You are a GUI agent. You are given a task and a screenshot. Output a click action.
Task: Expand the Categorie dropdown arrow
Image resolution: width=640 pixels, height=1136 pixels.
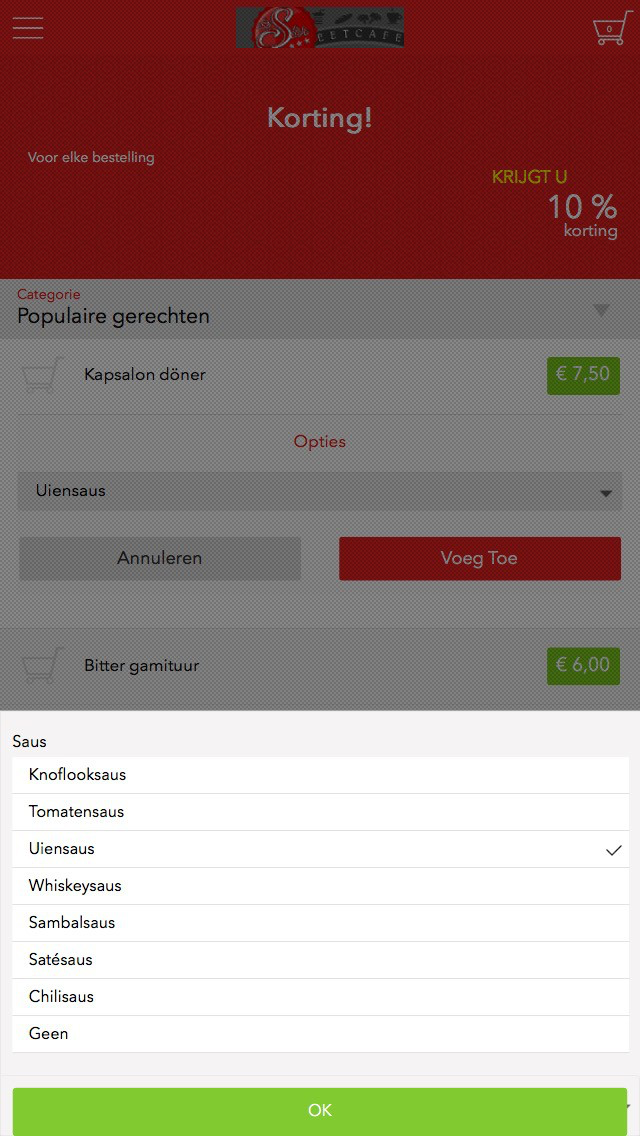pos(601,310)
